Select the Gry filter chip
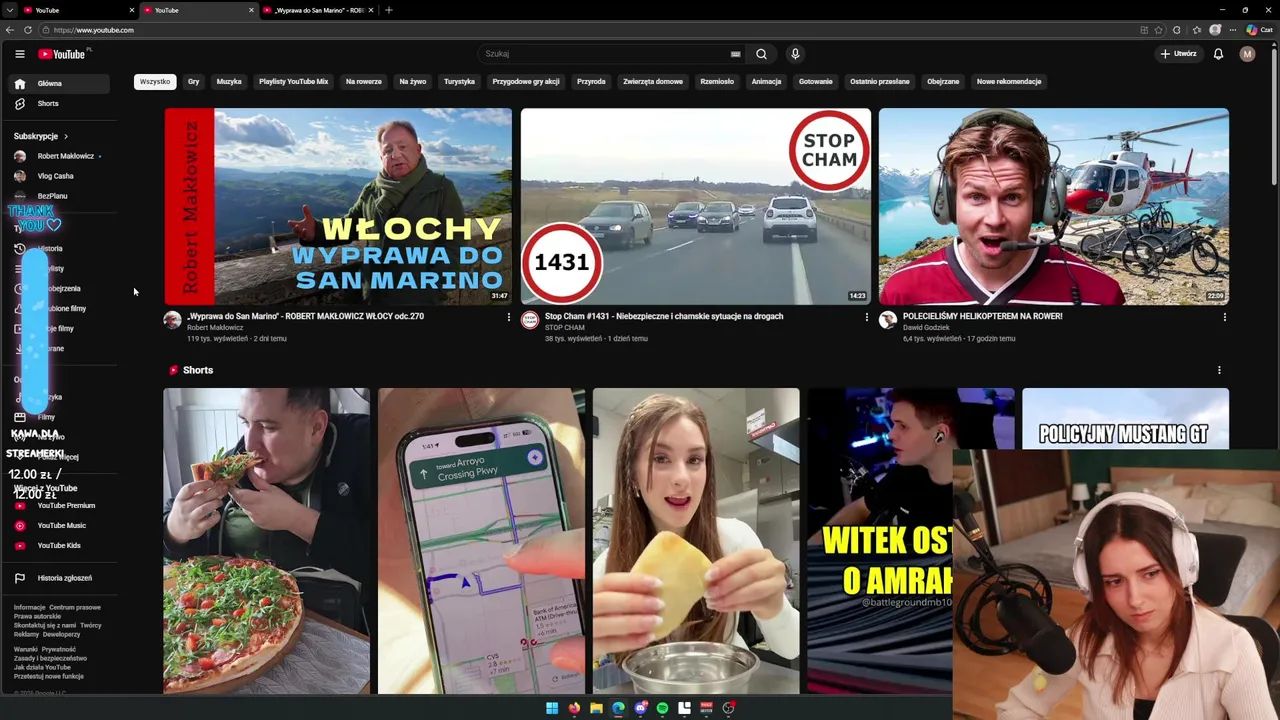Screen dimensions: 1280x720 tap(194, 82)
